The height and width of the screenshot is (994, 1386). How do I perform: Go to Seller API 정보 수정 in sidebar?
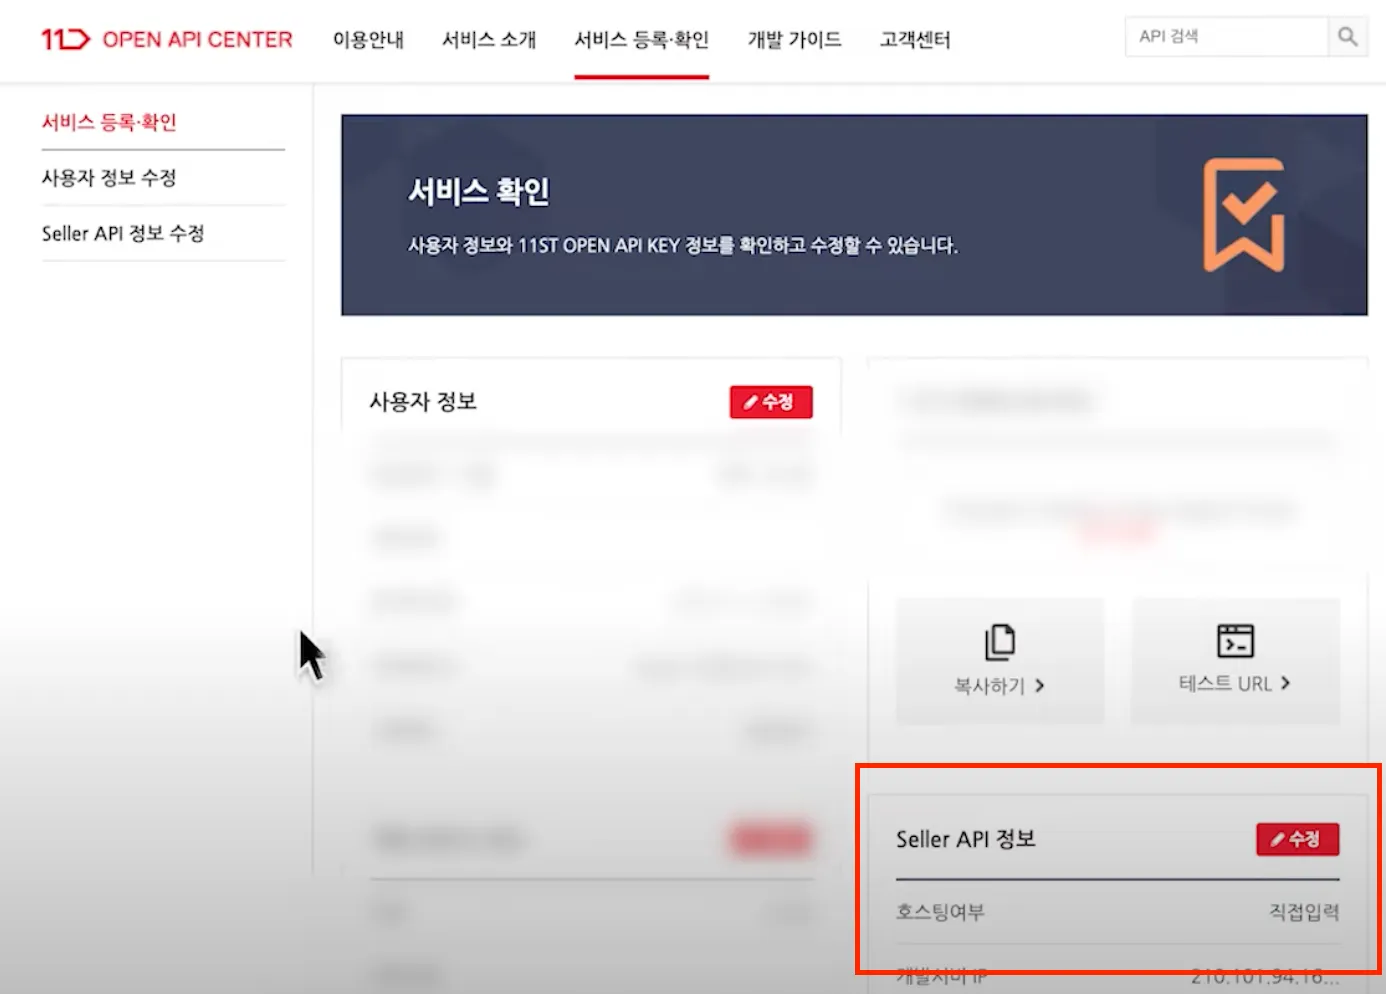pyautogui.click(x=123, y=233)
